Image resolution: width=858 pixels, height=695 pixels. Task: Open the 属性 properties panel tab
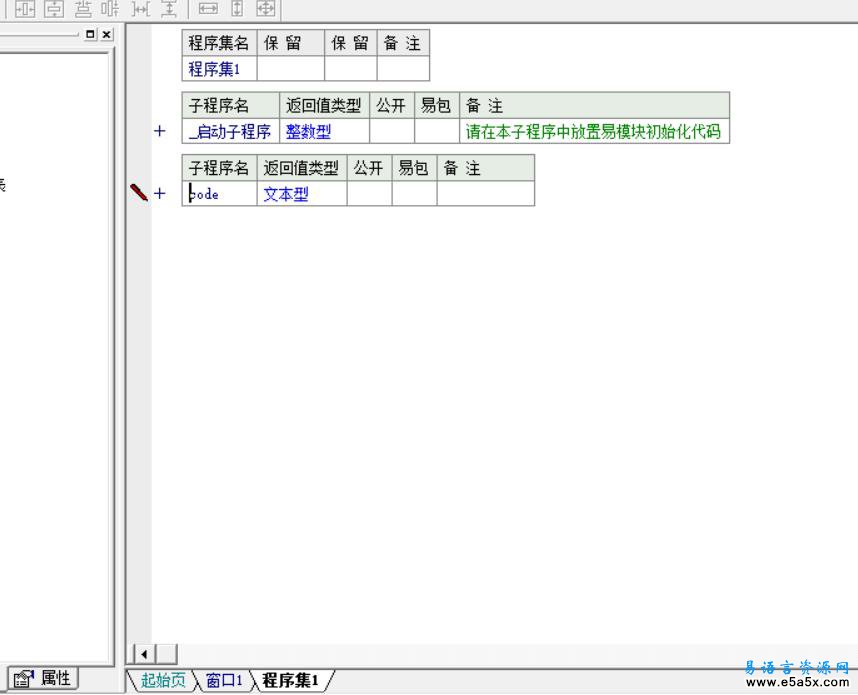44,679
